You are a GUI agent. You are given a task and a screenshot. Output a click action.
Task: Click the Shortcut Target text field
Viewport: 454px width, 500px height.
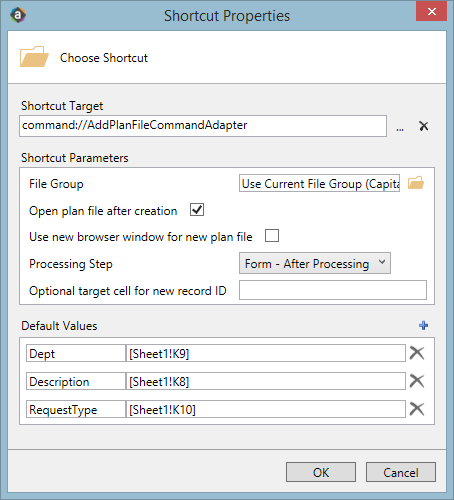tap(203, 126)
